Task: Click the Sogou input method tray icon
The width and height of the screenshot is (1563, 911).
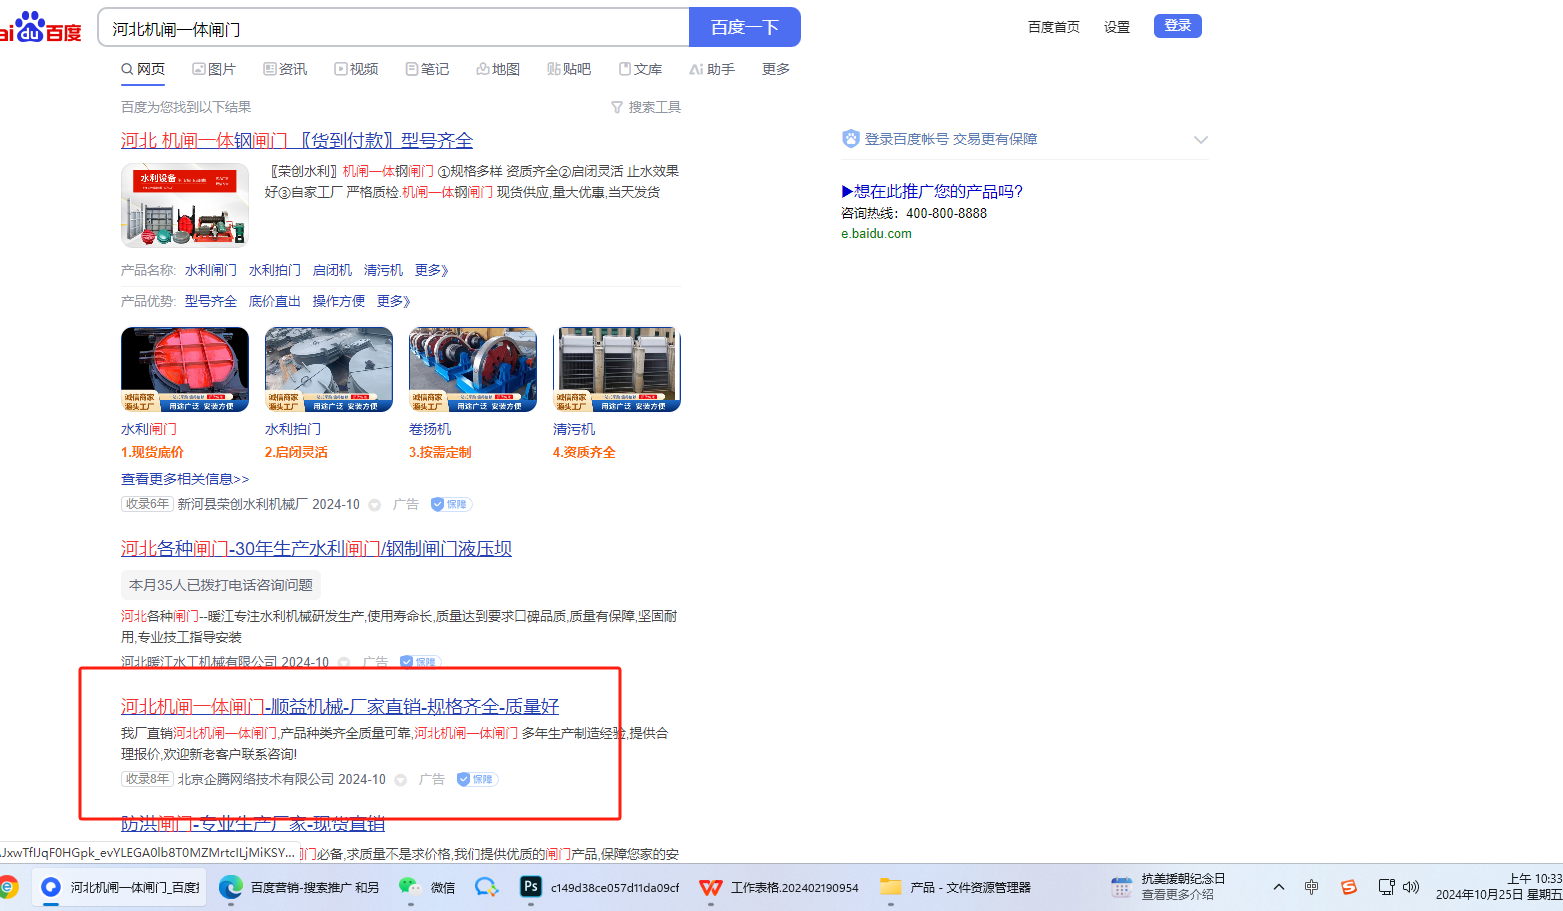Action: (x=1348, y=887)
